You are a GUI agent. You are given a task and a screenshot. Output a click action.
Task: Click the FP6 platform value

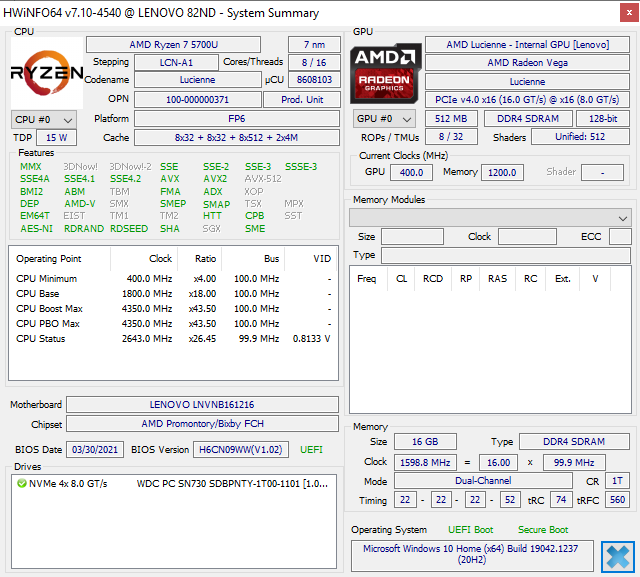click(237, 119)
